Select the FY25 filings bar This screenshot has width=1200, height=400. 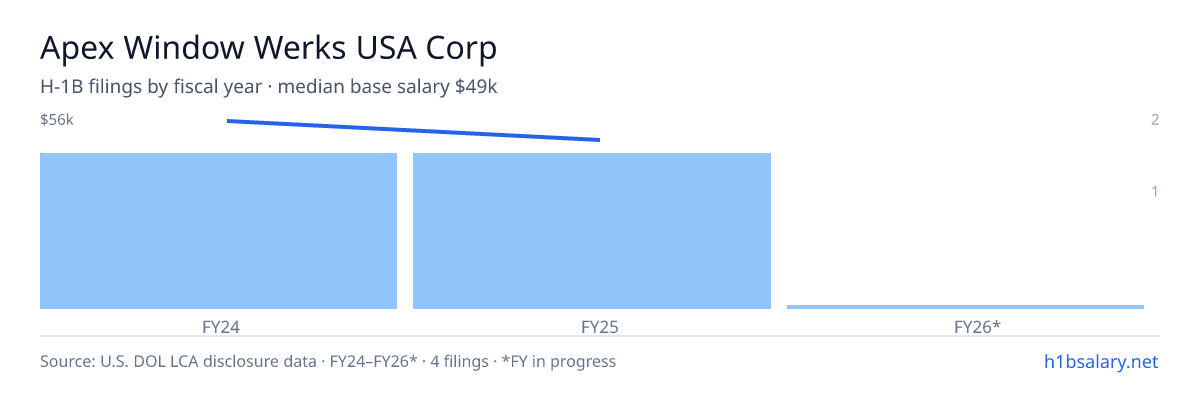[592, 231]
